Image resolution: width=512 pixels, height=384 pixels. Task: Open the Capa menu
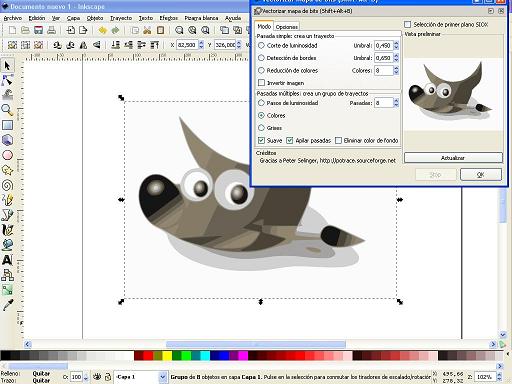click(x=73, y=18)
